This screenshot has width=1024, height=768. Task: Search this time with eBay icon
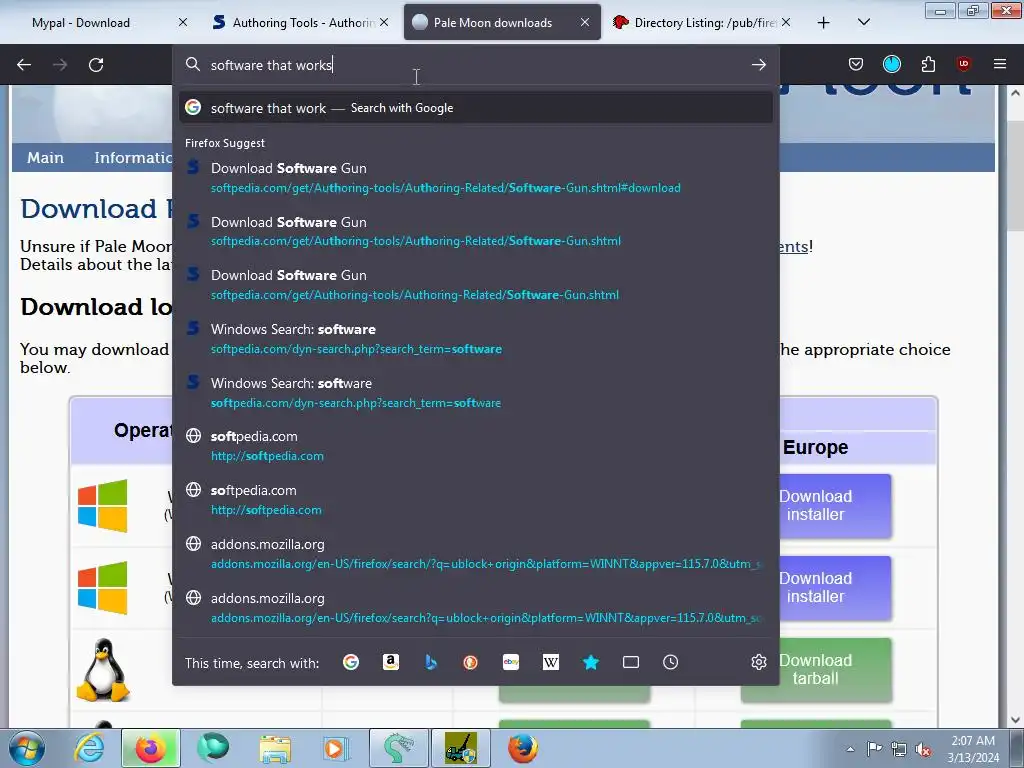click(x=511, y=662)
